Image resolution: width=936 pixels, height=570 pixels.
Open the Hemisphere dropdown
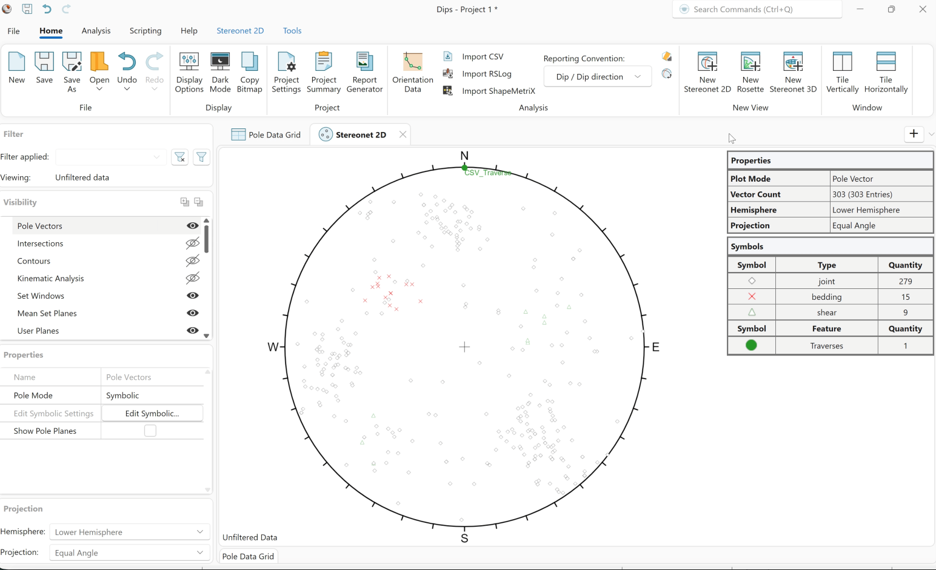129,532
